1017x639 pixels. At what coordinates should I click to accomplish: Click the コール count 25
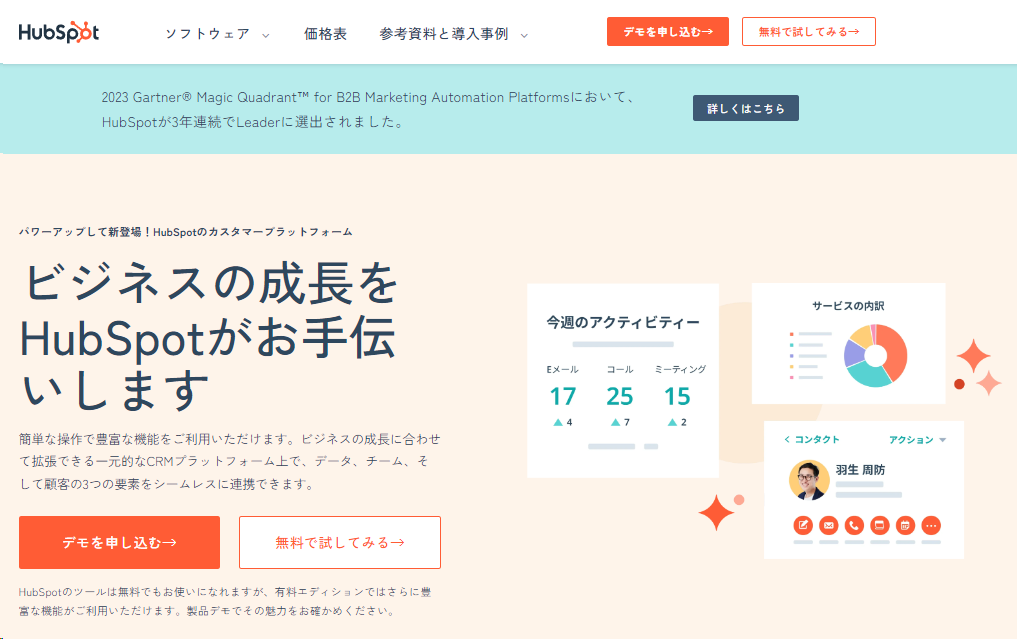(x=619, y=396)
